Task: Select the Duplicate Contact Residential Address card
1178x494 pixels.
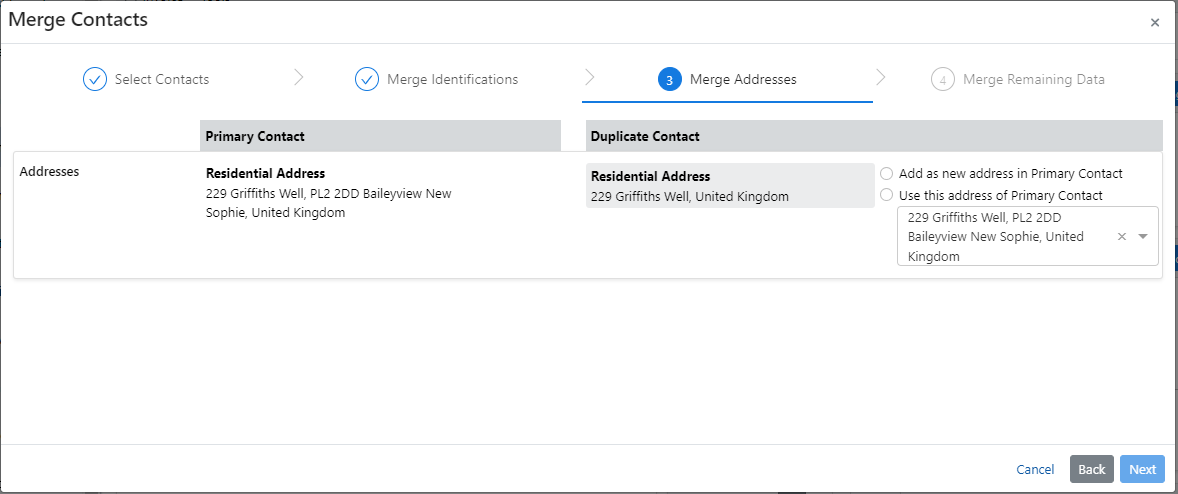Action: pos(730,186)
